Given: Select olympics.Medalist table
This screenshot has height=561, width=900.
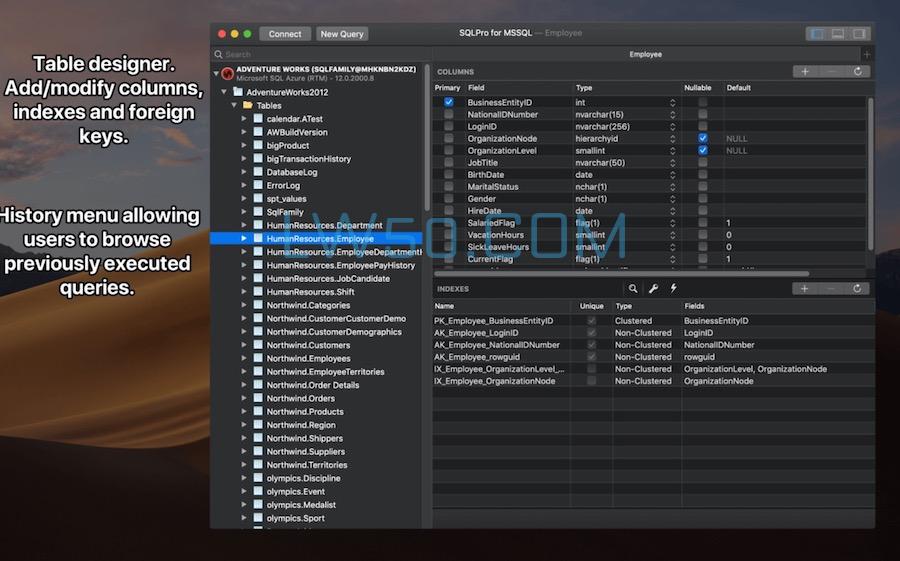Looking at the screenshot, I should 301,505.
